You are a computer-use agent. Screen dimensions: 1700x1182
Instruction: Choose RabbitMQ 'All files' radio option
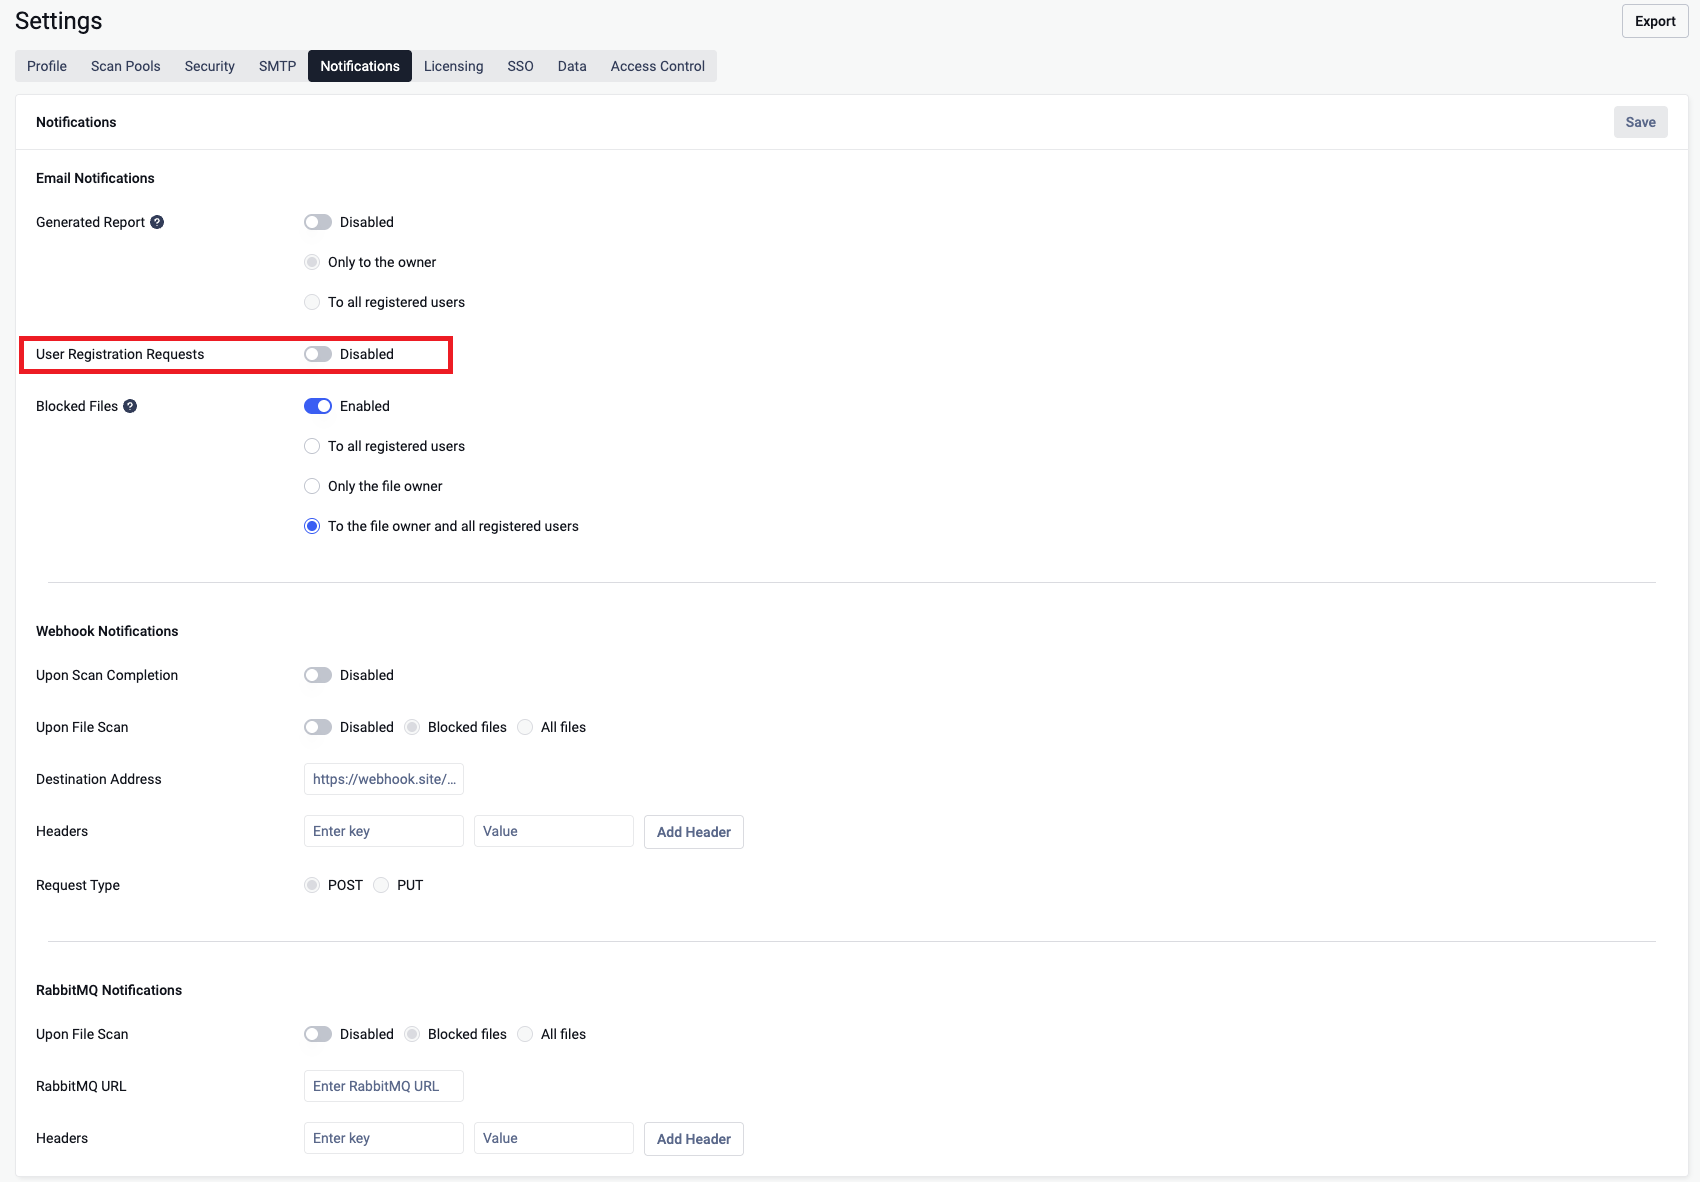(x=525, y=1034)
